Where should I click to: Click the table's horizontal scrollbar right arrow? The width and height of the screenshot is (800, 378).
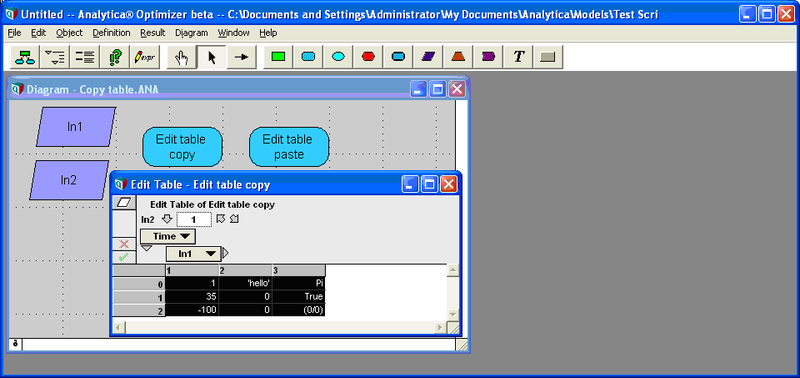[440, 327]
